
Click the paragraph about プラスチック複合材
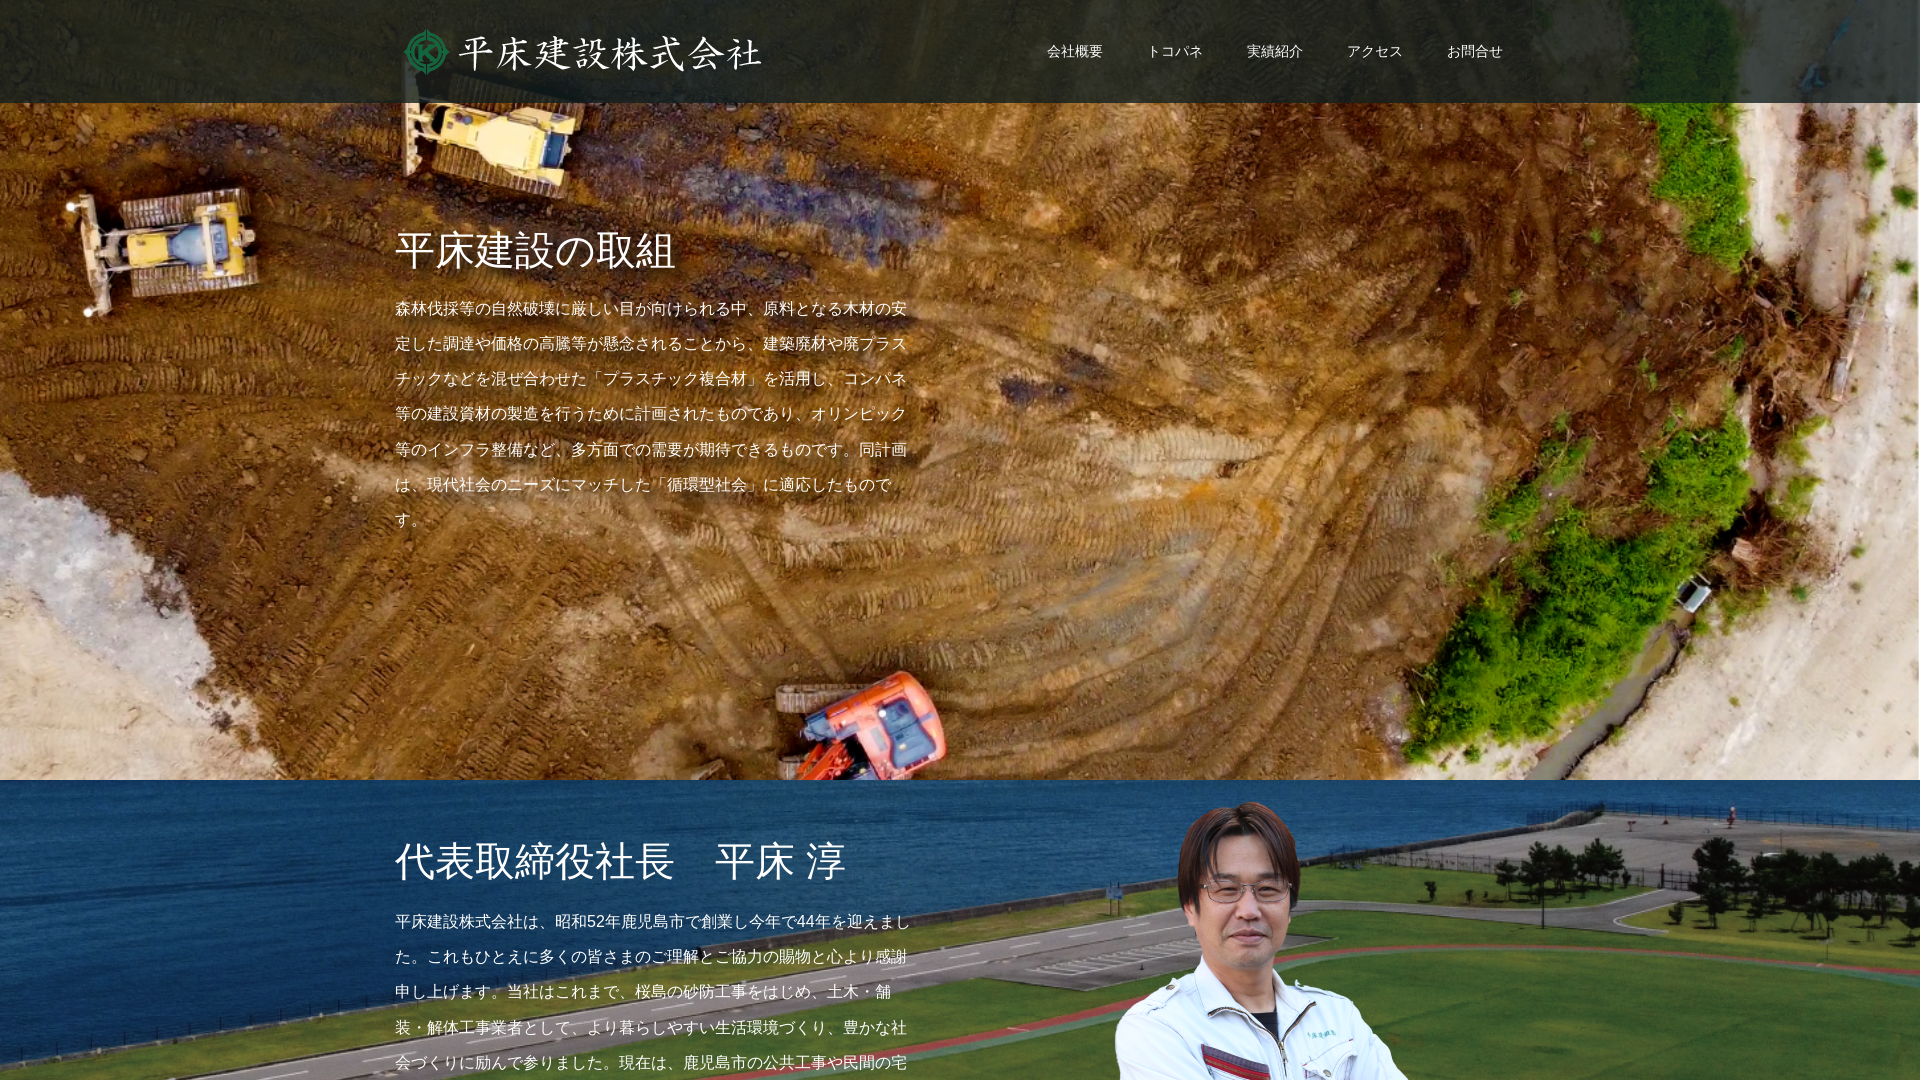point(650,414)
